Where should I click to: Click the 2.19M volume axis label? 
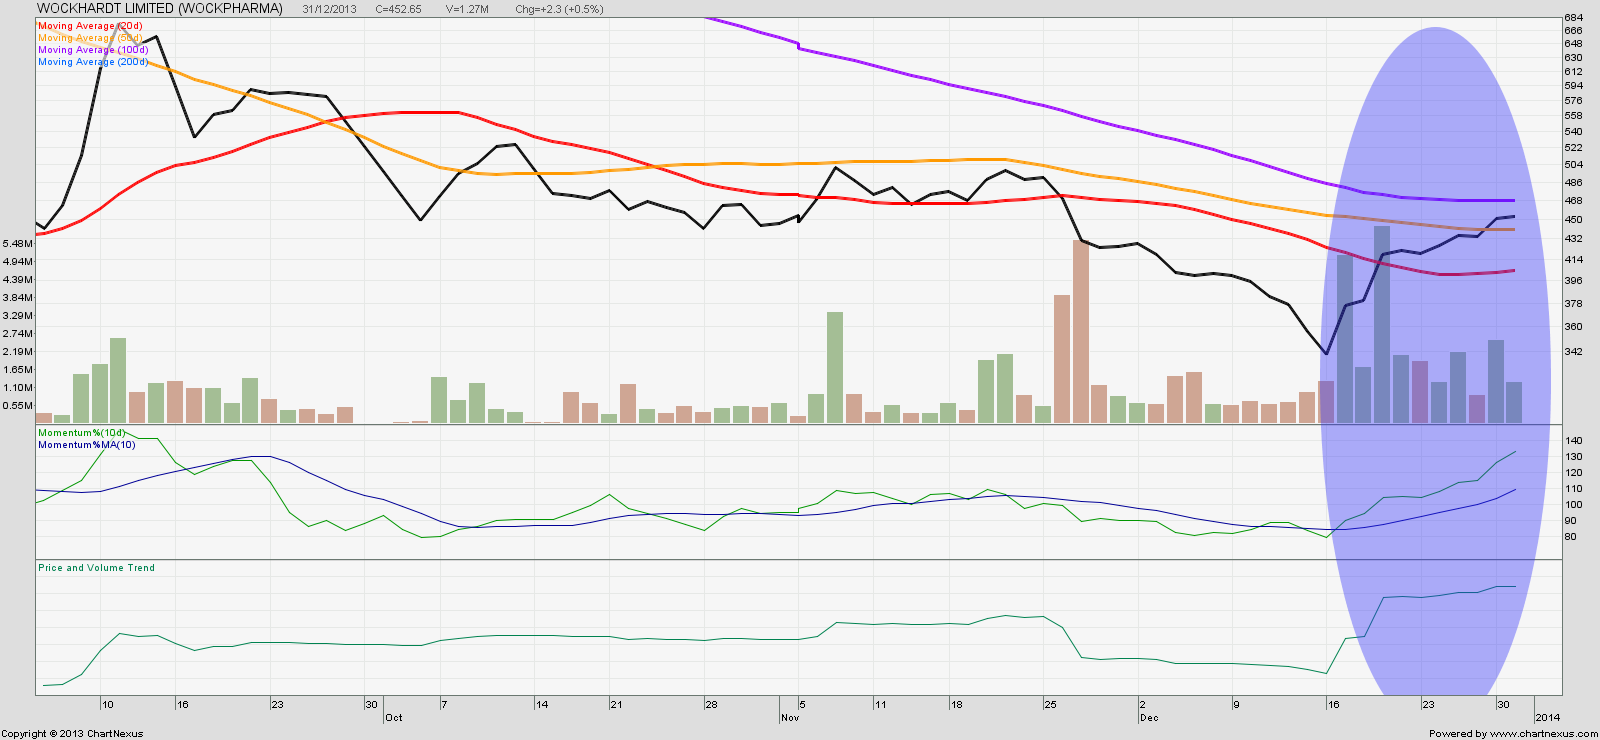18,352
